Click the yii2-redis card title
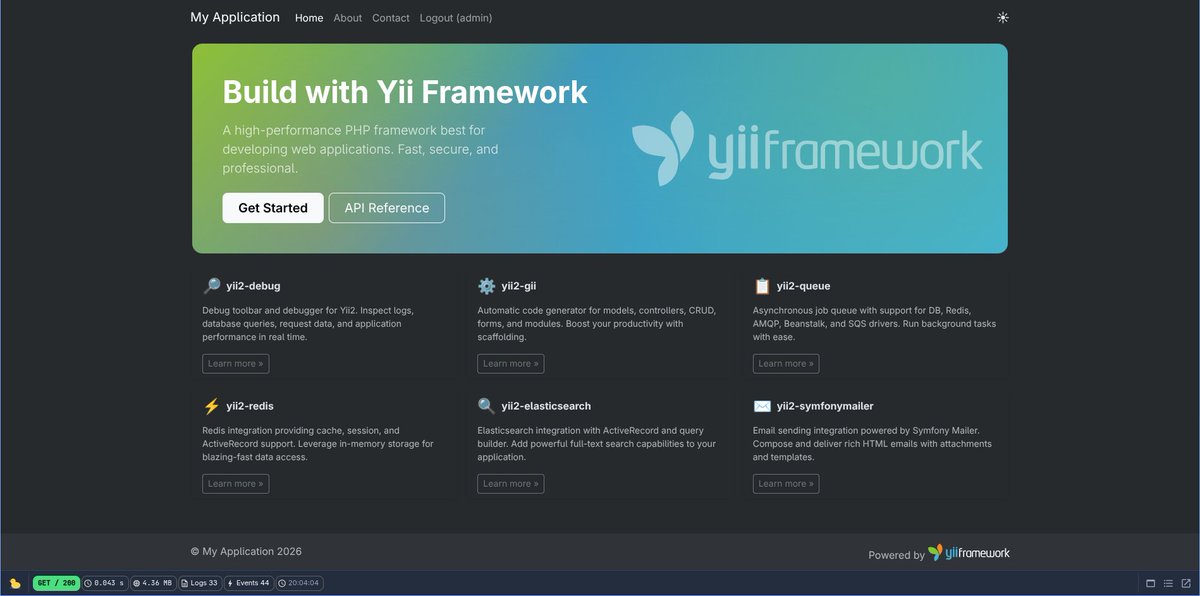 tap(250, 406)
